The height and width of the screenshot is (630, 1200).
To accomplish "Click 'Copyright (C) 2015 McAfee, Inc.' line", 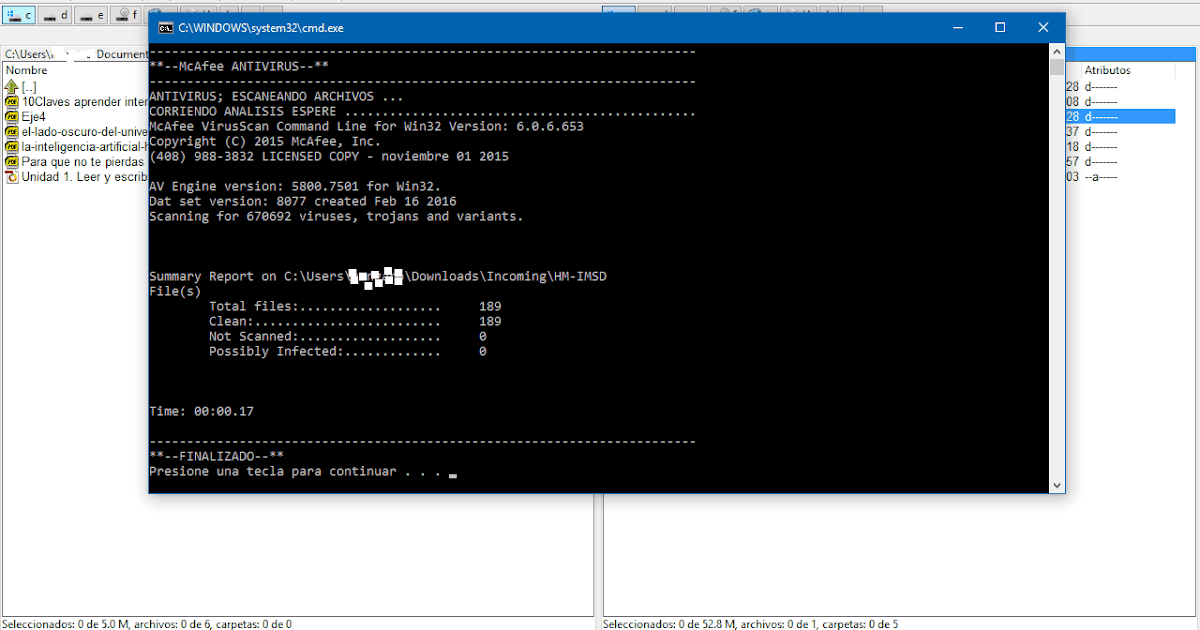I will 265,142.
